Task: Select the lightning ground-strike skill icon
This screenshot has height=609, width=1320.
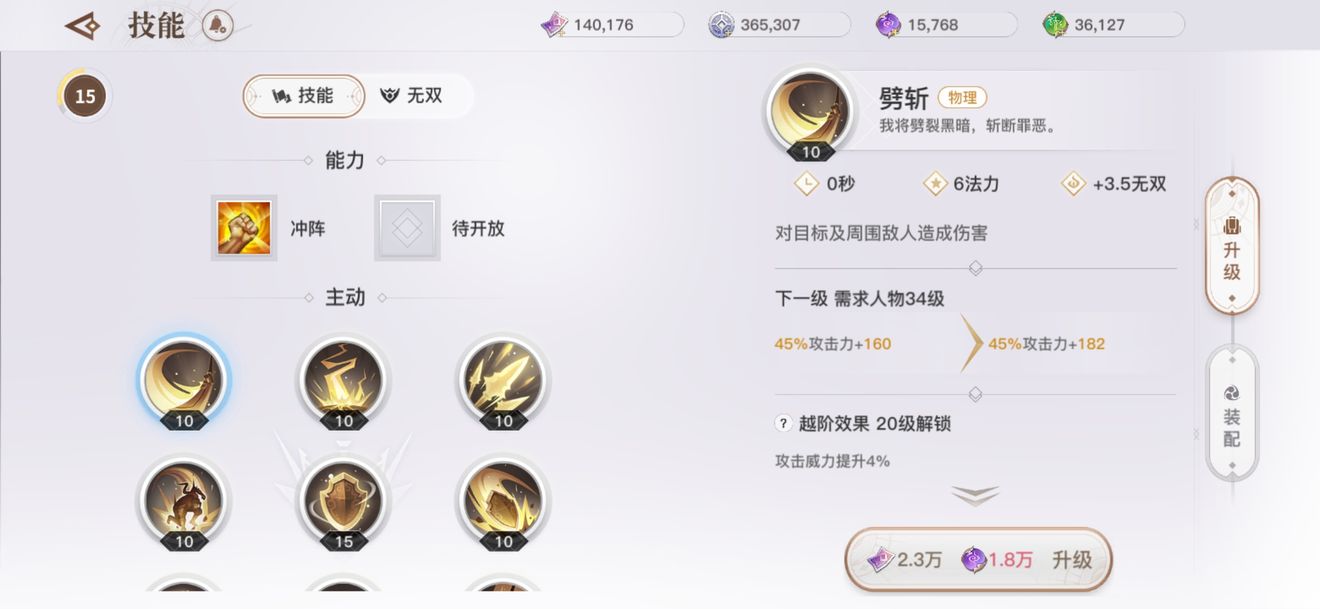Action: pyautogui.click(x=344, y=381)
